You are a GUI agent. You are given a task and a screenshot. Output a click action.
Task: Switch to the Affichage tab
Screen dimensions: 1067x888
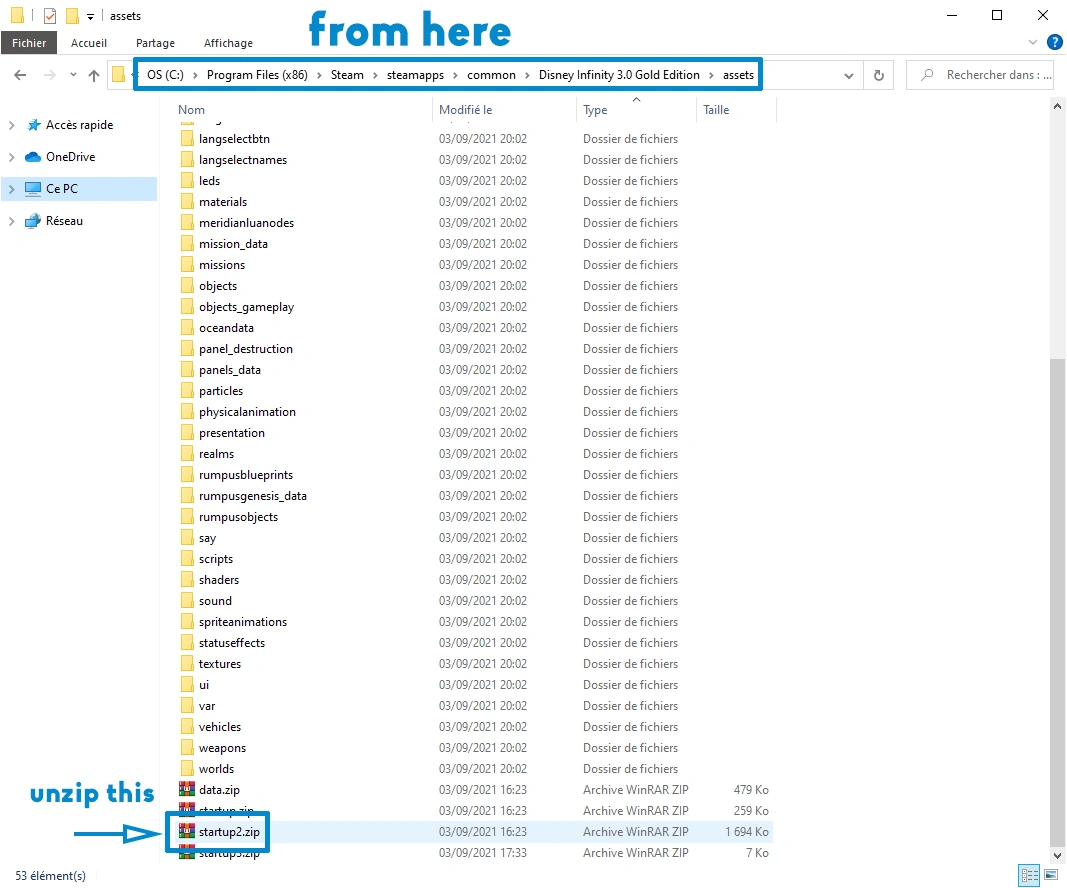(x=228, y=43)
